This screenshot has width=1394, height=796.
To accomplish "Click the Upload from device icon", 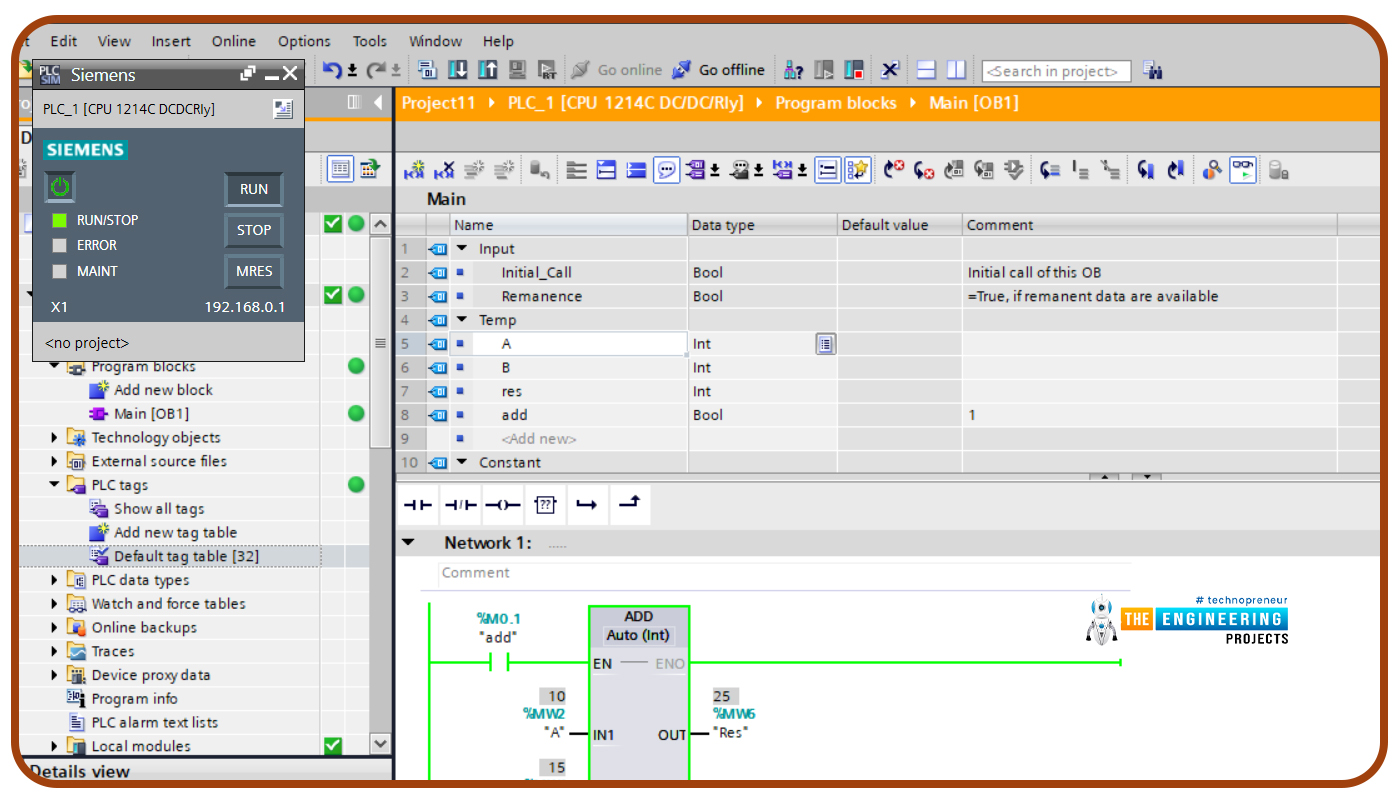I will pos(488,70).
